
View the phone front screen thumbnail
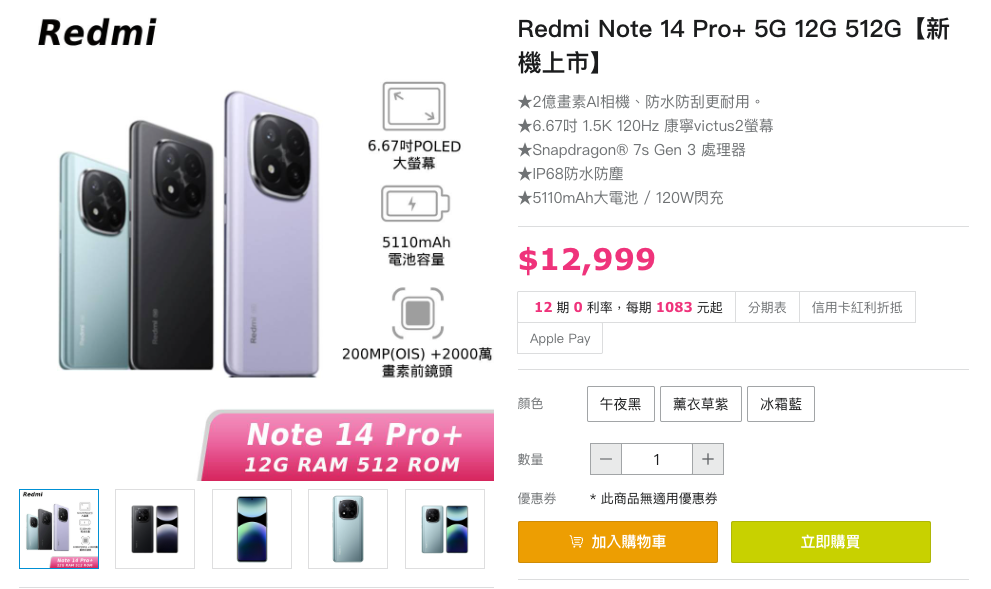[252, 529]
